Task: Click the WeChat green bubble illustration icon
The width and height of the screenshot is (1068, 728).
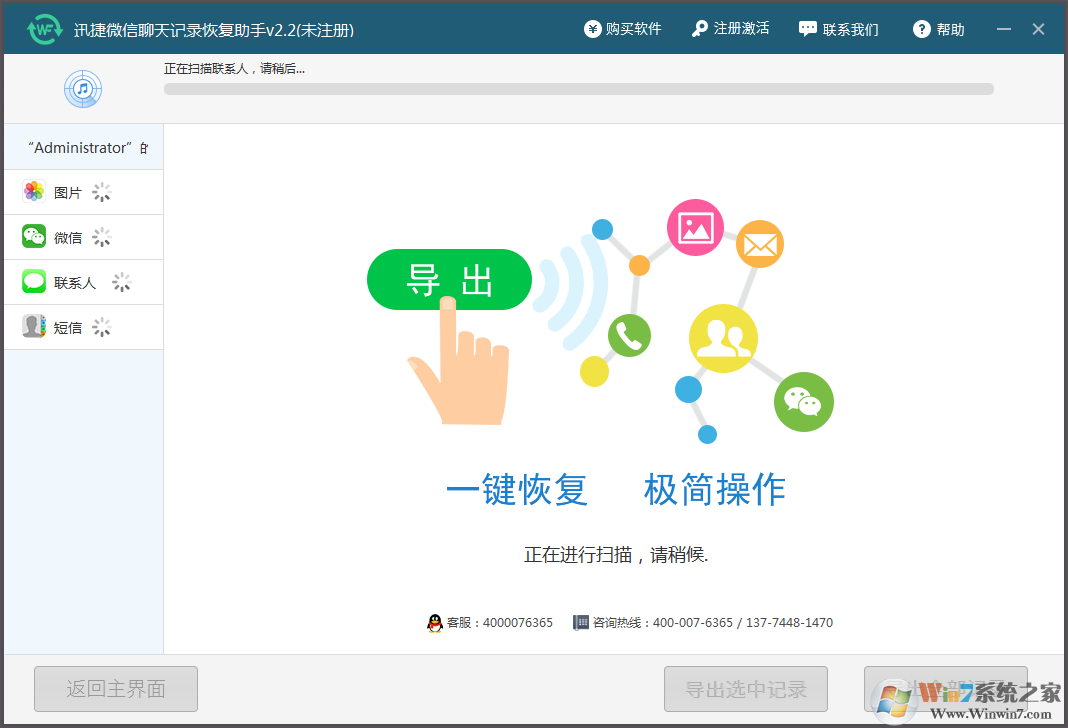Action: point(804,402)
